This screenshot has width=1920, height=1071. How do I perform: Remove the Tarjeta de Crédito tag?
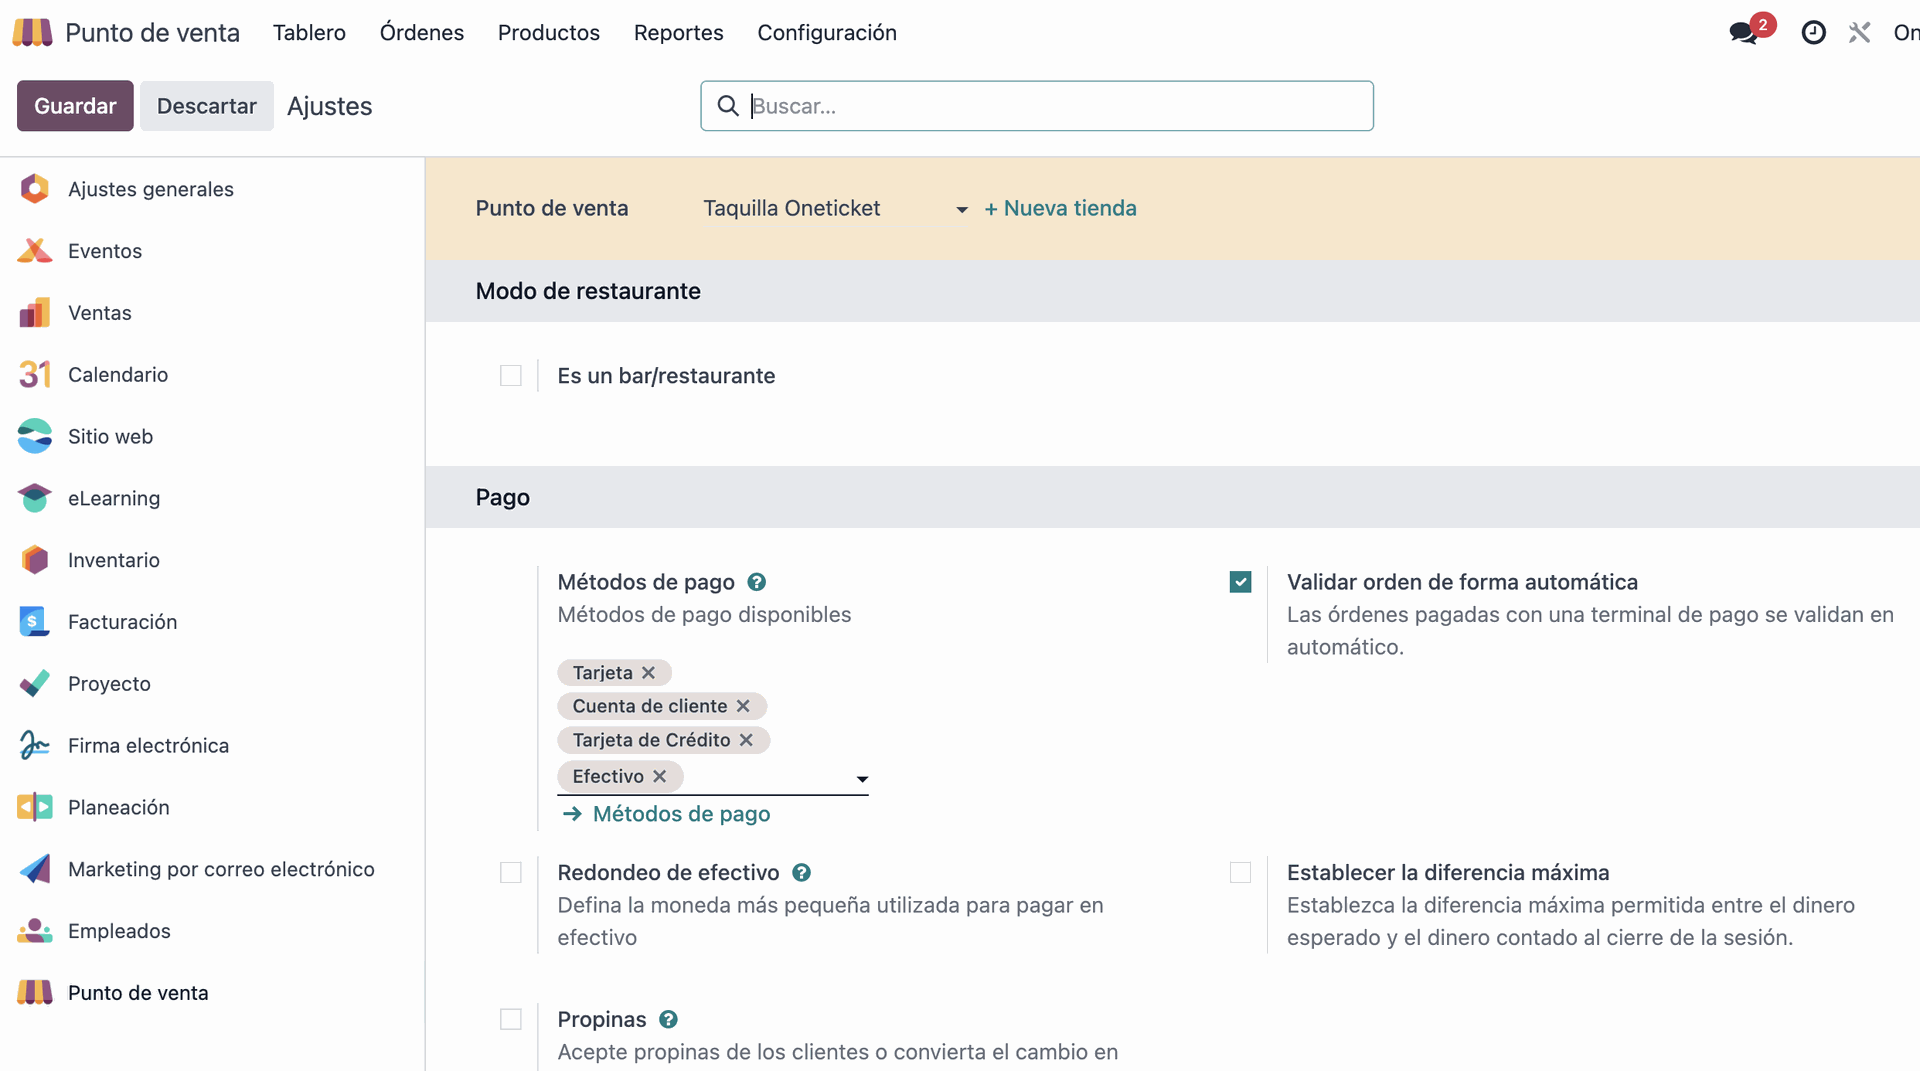746,740
